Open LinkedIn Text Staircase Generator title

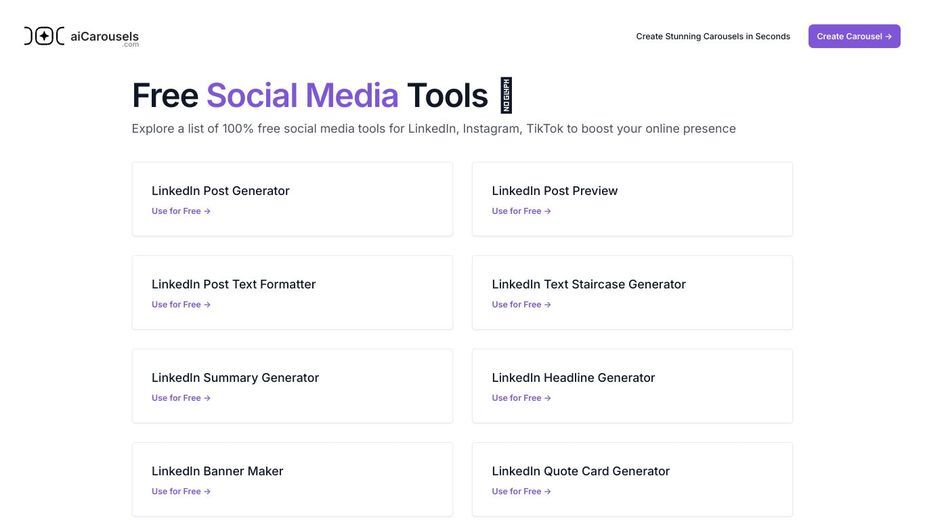(589, 284)
